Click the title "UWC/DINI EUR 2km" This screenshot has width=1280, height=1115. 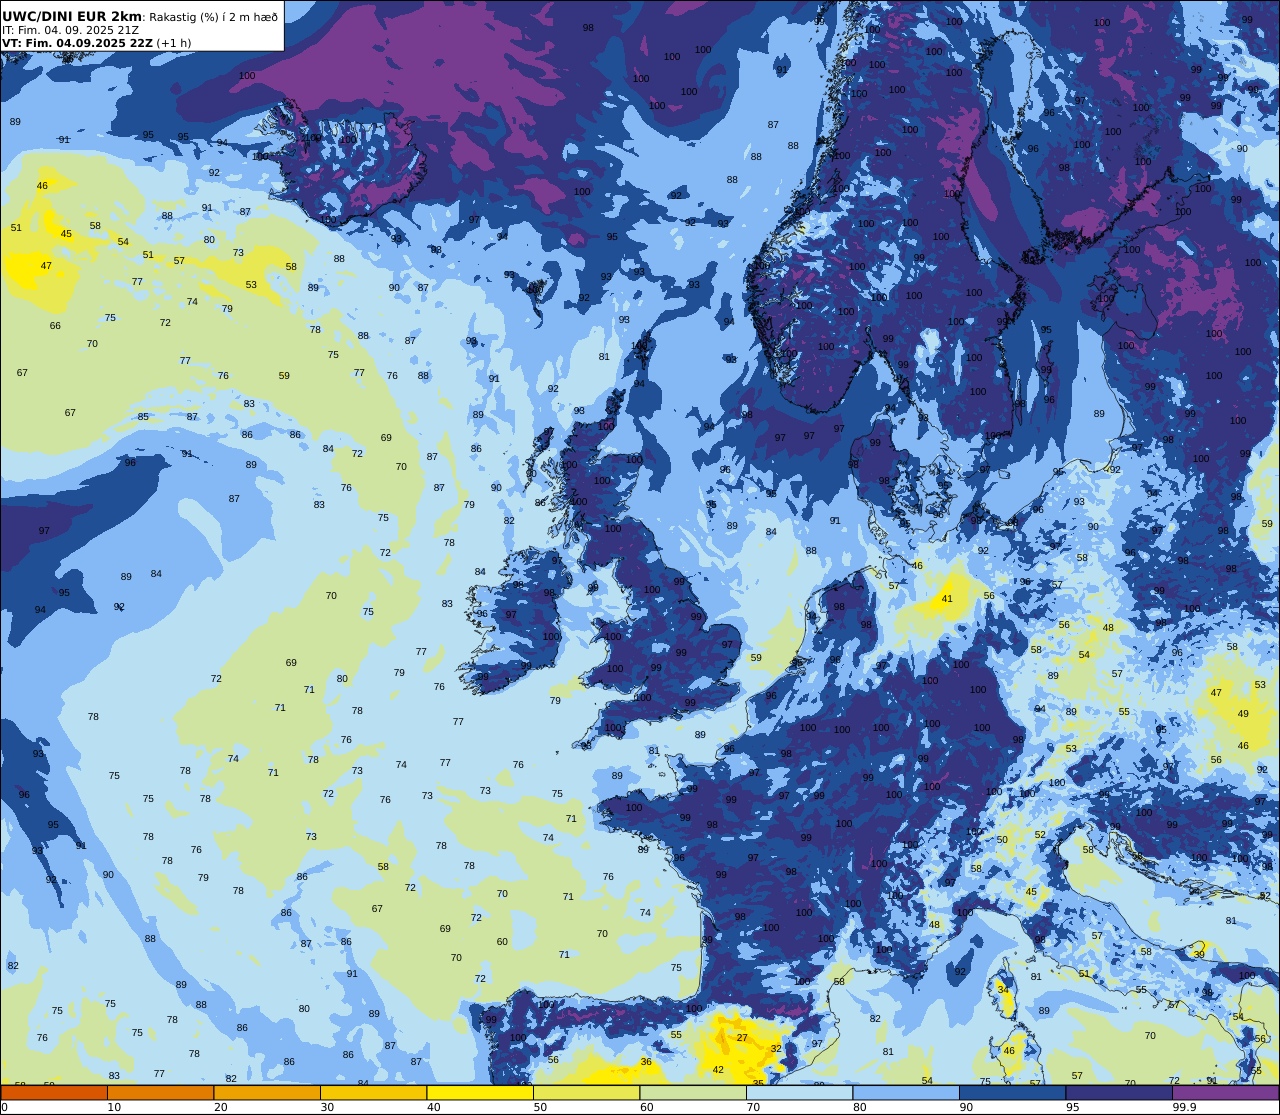(72, 16)
